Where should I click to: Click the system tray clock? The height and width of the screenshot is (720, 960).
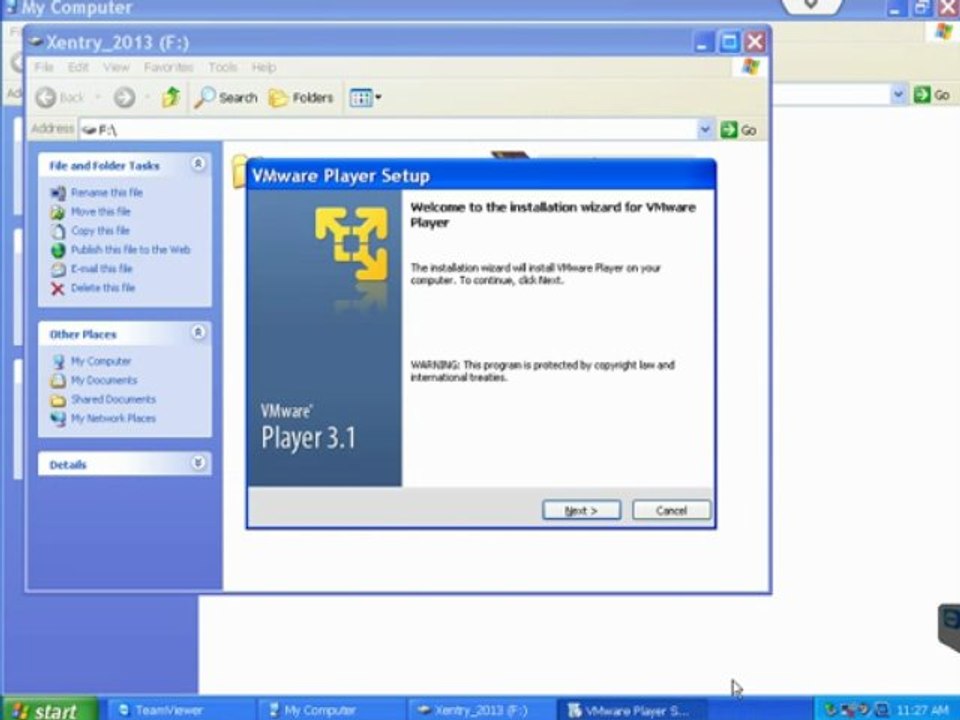[x=922, y=710]
